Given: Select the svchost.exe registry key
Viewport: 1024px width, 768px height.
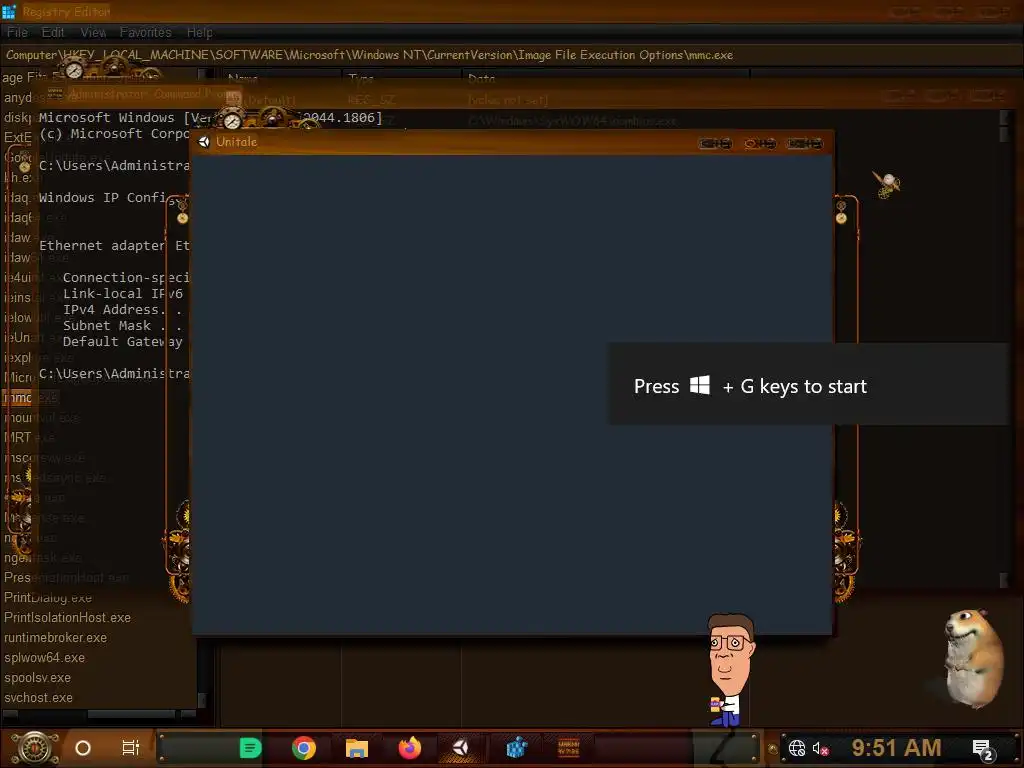Looking at the screenshot, I should tap(39, 697).
